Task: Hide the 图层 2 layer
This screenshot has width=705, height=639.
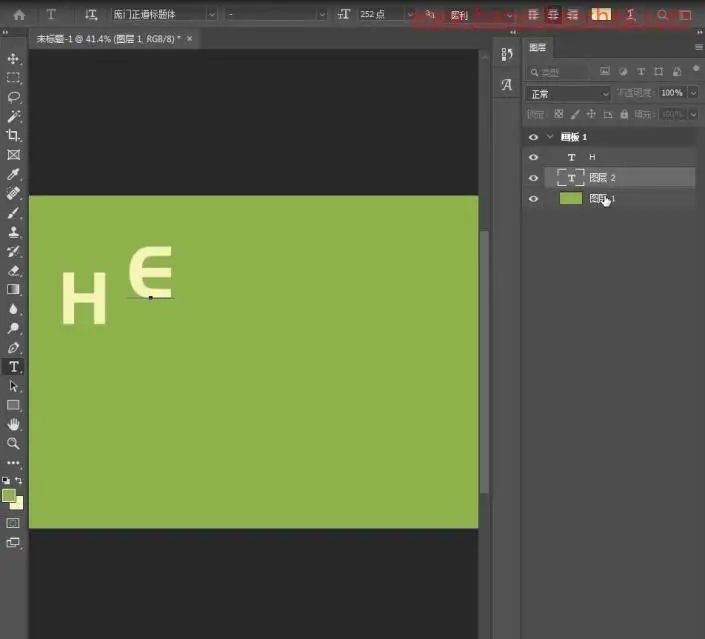Action: (x=533, y=178)
